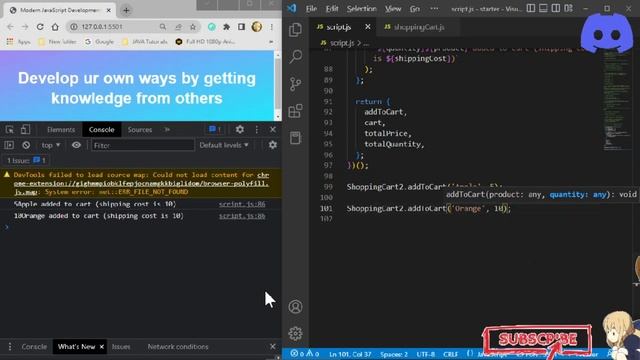Open the issues counter badge in DevTools toolbar
Viewport: 640px width, 360px height.
coord(215,130)
